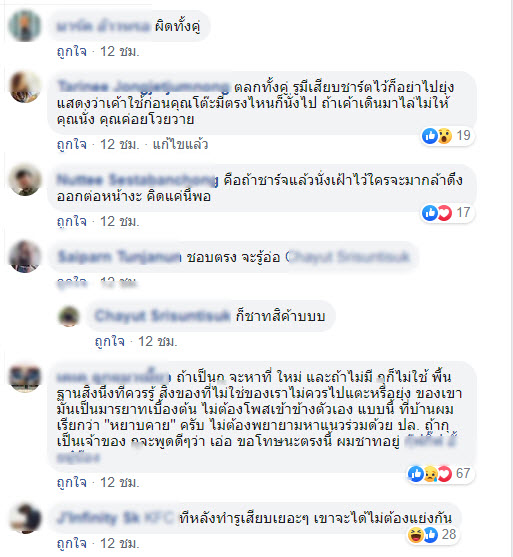The image size is (513, 557).
Task: Click the laughing emoji on the 28-reaction comment
Action: click(416, 535)
